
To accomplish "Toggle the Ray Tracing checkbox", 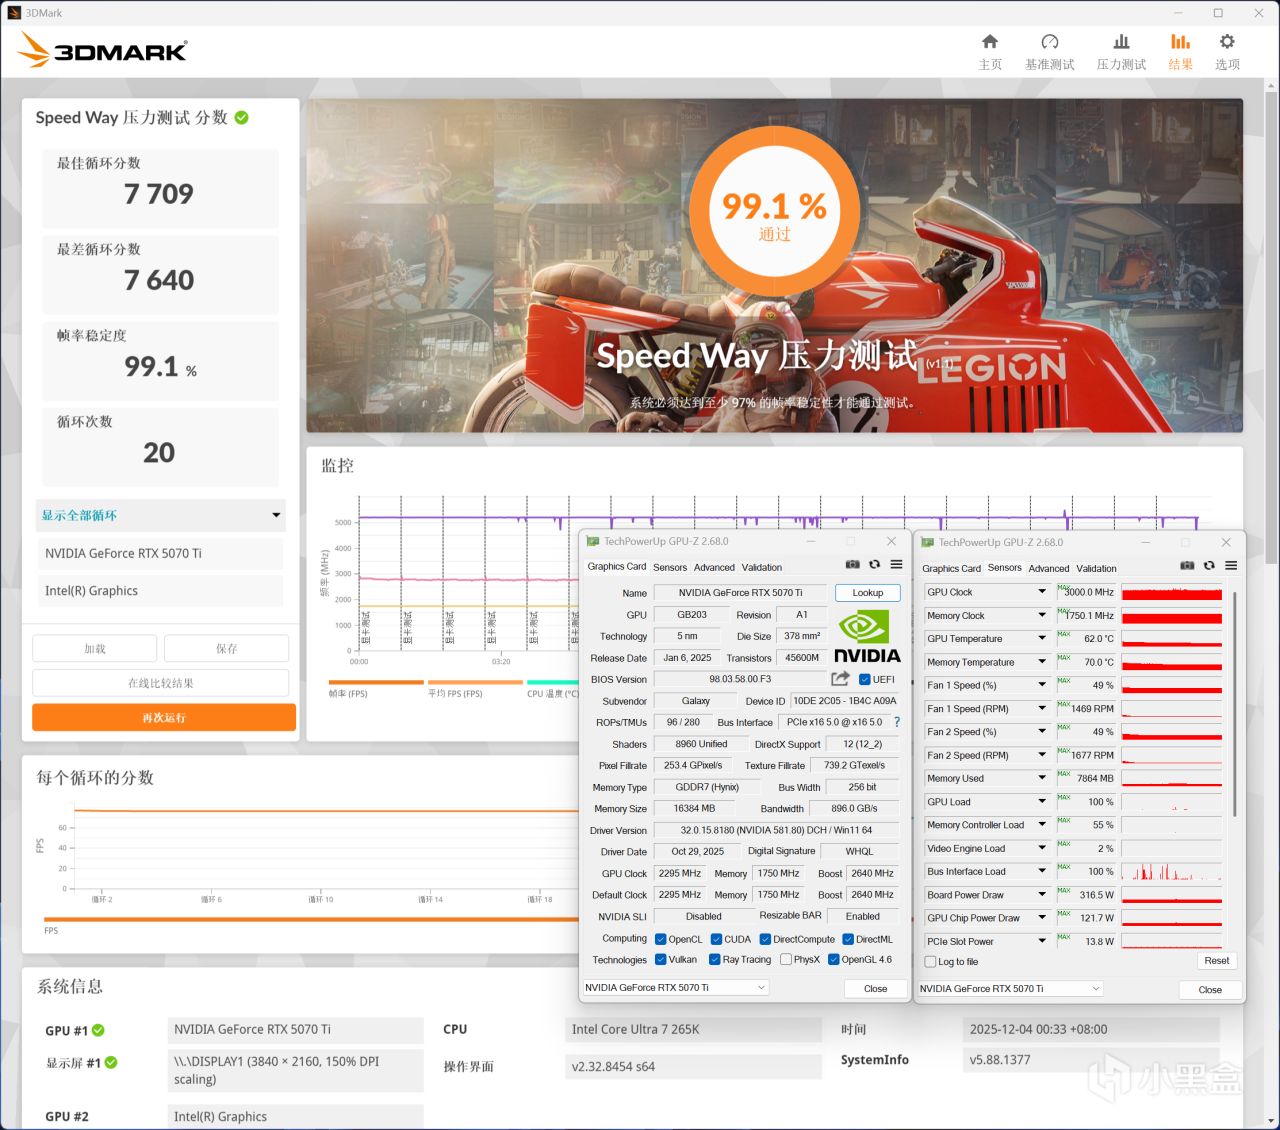I will point(715,960).
